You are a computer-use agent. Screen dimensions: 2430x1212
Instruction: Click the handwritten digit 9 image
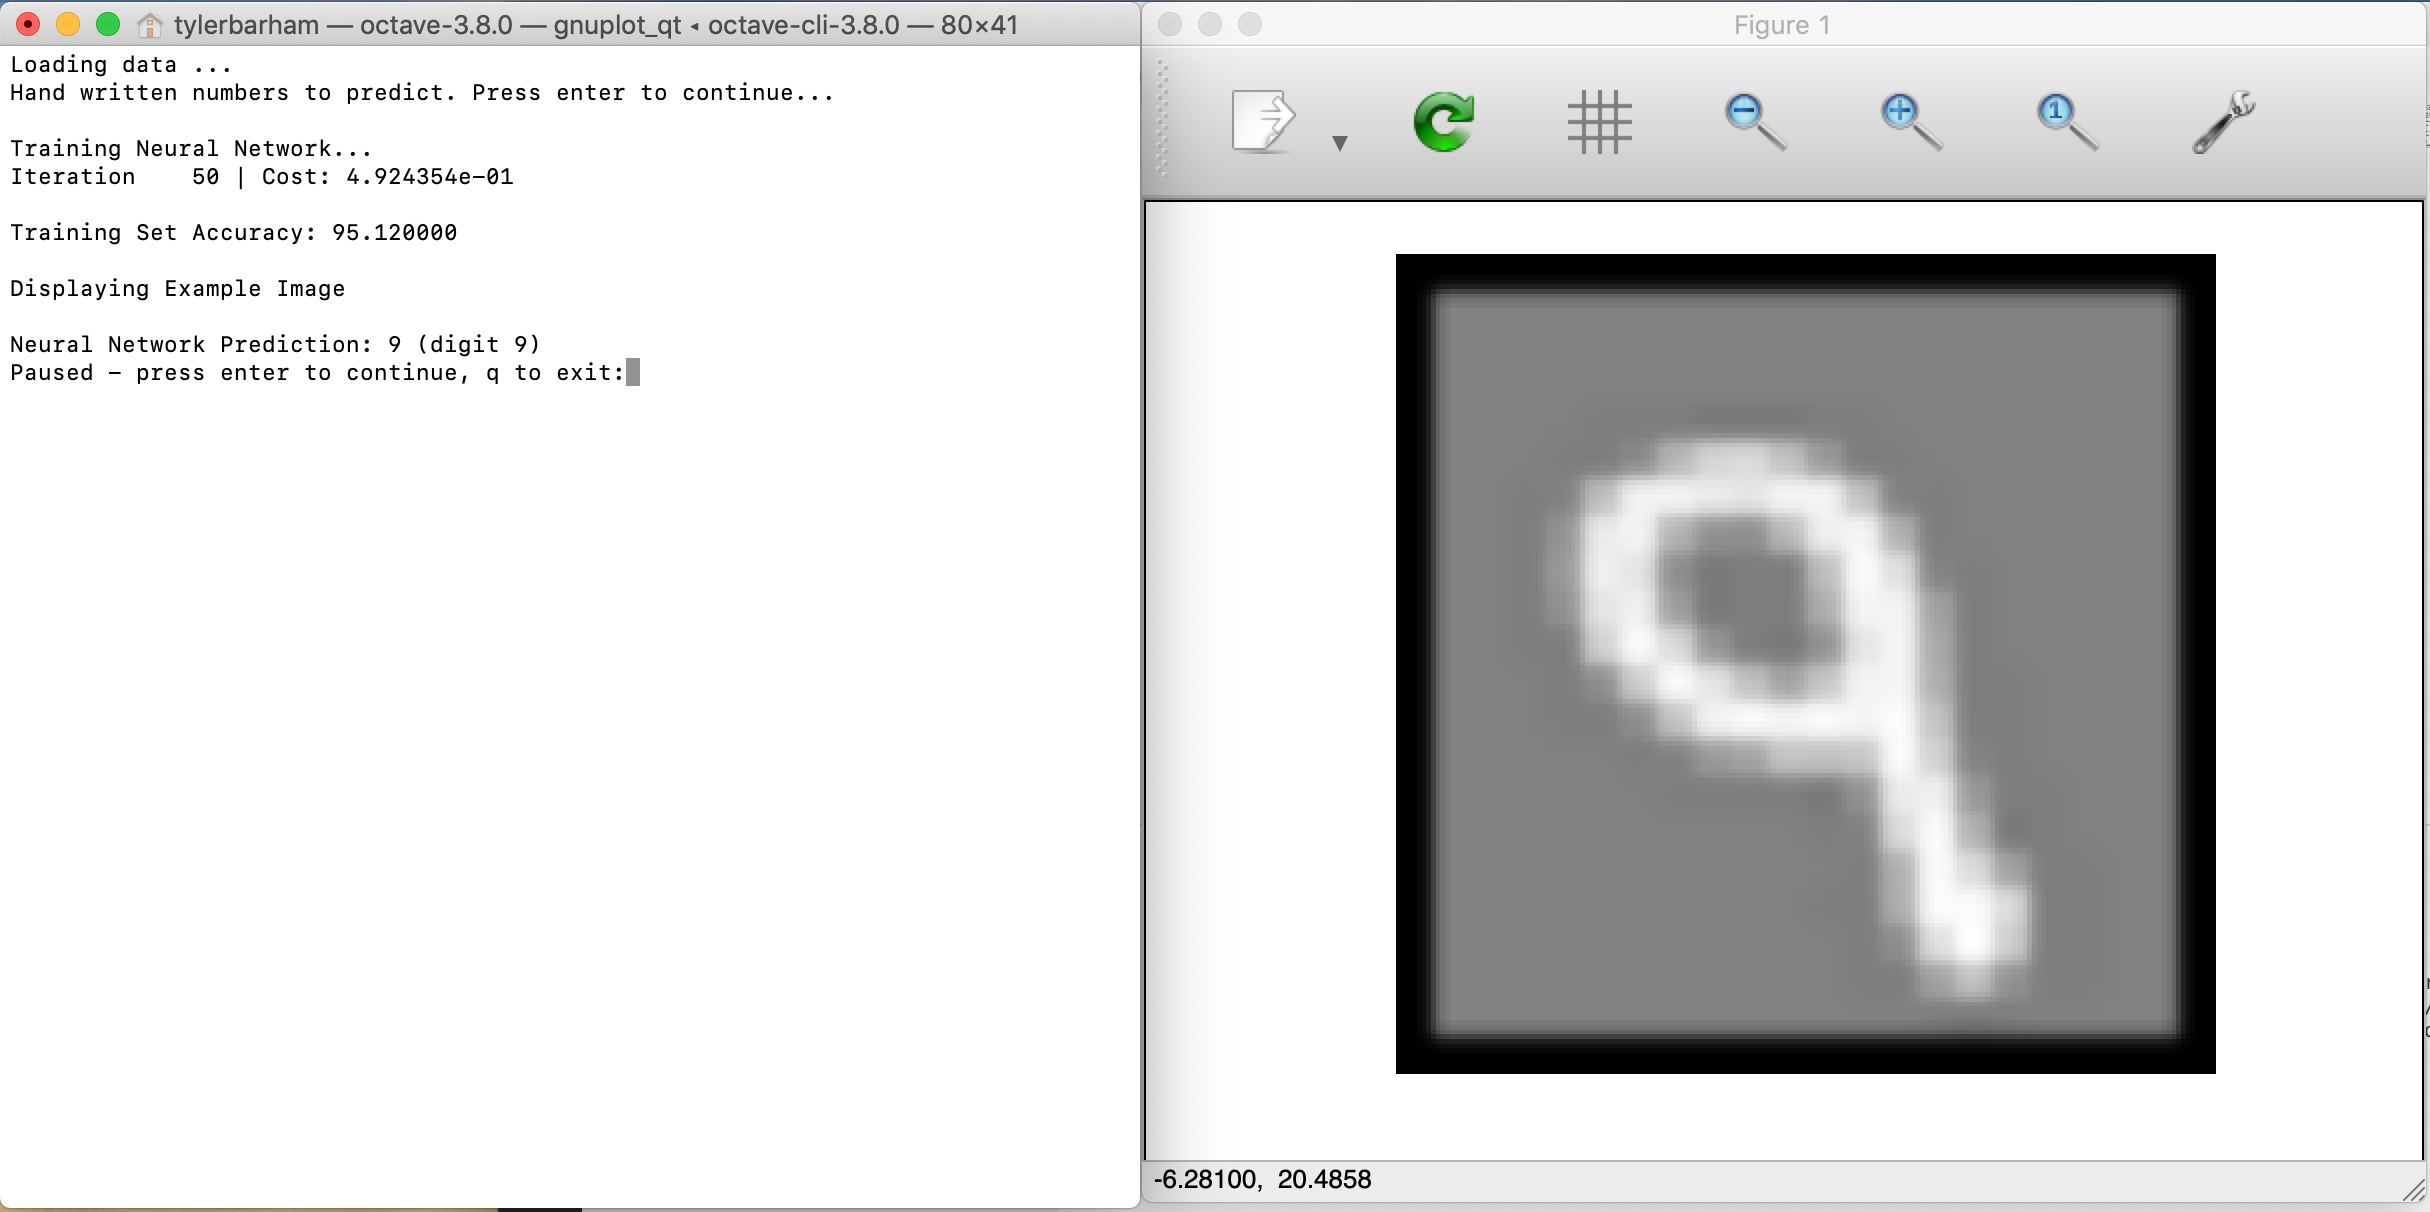pos(1805,664)
